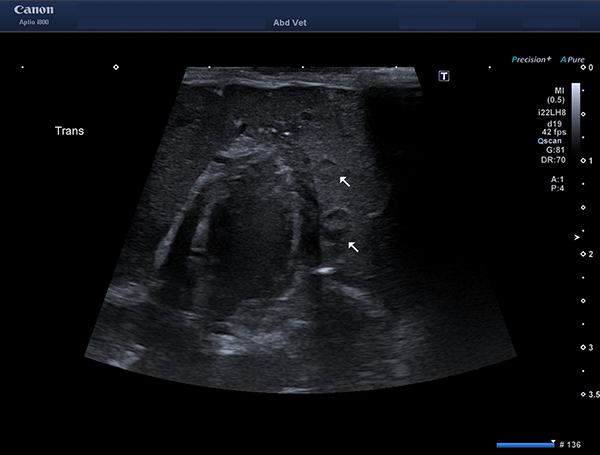Click the Canon logo
This screenshot has height=455, width=600.
(34, 10)
